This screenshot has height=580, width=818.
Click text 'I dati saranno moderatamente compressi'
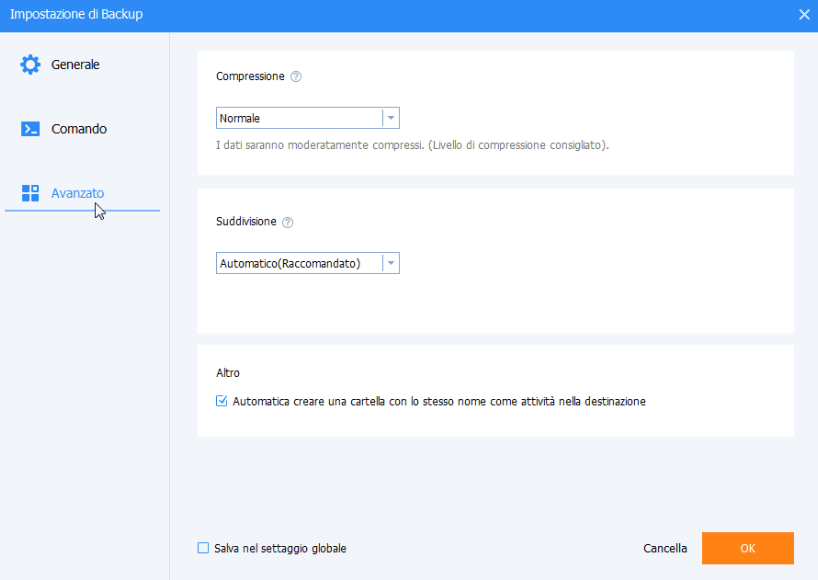point(320,145)
